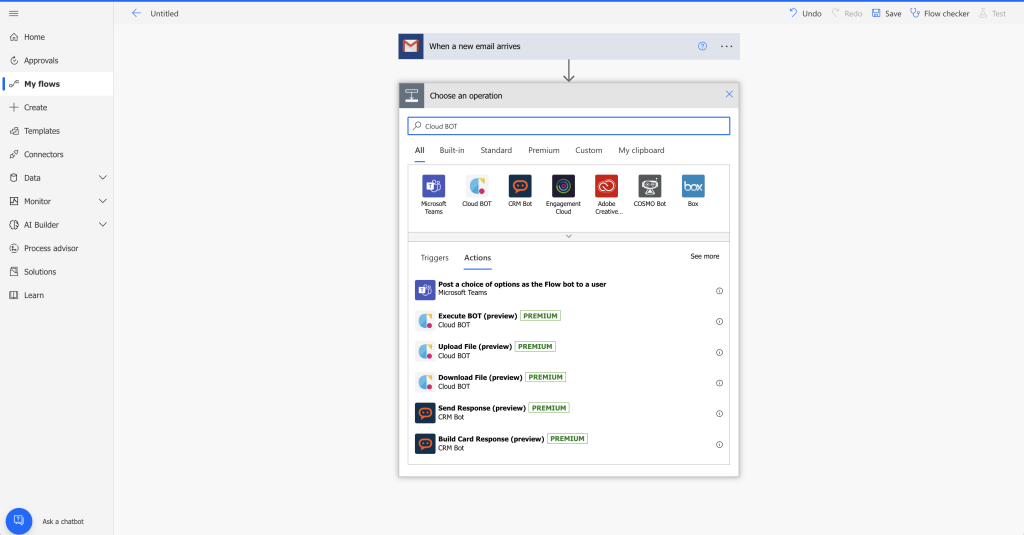Switch to the Premium tab
Screen dimensions: 1024x535
(x=544, y=150)
